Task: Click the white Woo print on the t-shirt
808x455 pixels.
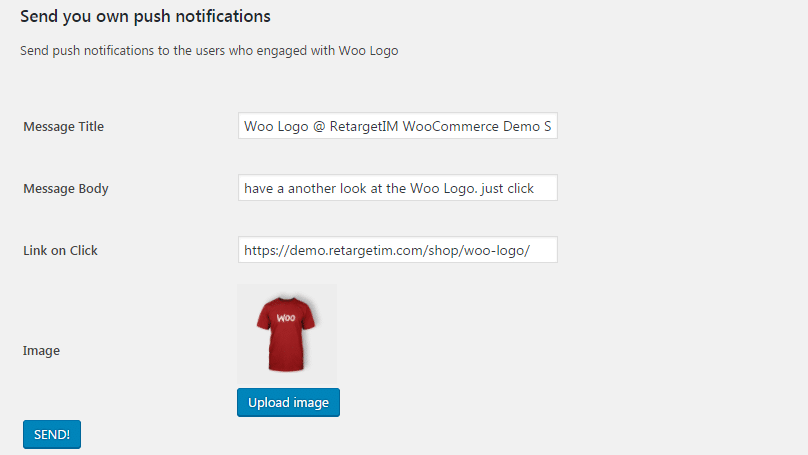Action: tap(286, 318)
